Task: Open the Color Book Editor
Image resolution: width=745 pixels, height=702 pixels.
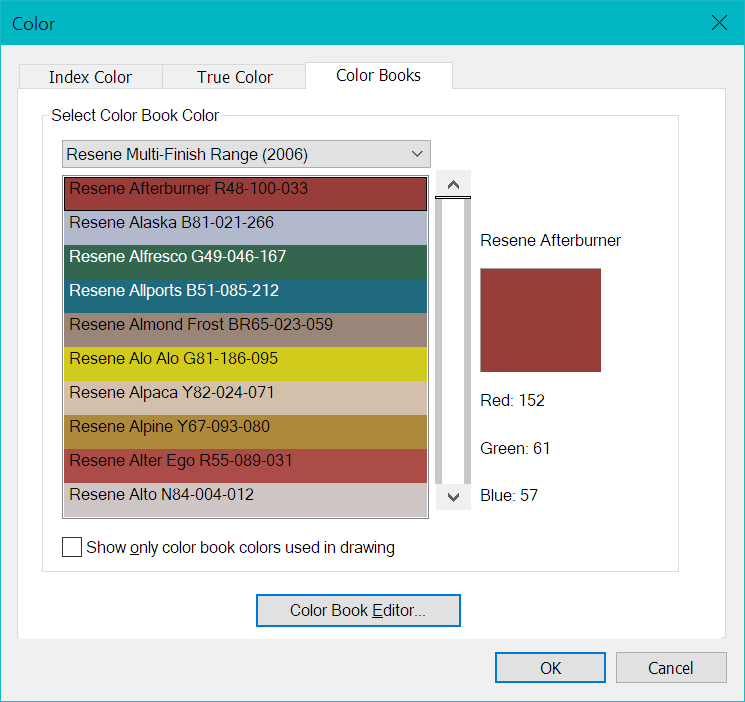Action: pyautogui.click(x=358, y=610)
